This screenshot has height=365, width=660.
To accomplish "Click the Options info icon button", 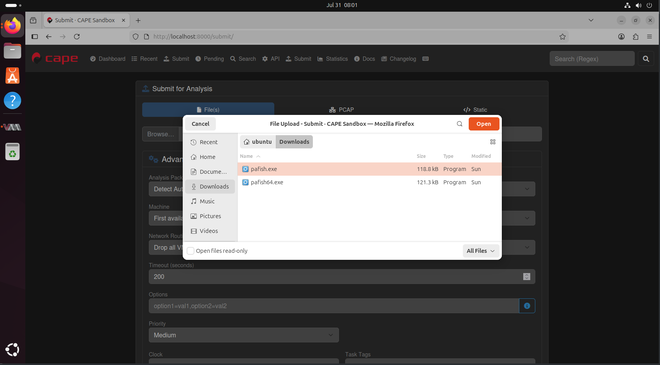I will pos(527,306).
